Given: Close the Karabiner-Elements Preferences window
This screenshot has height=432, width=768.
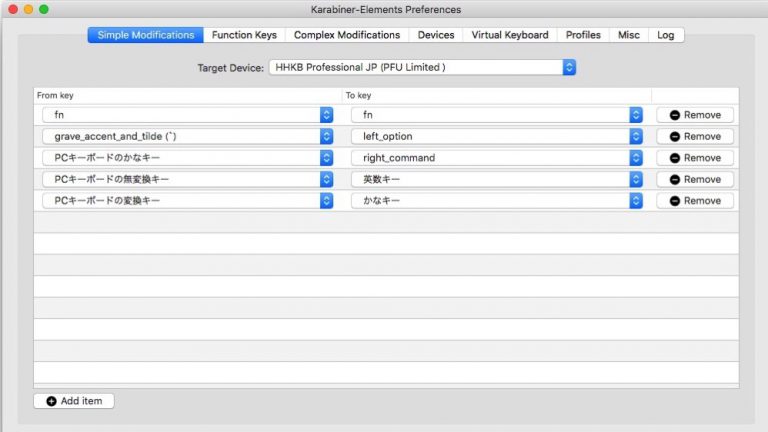Looking at the screenshot, I should 13,9.
